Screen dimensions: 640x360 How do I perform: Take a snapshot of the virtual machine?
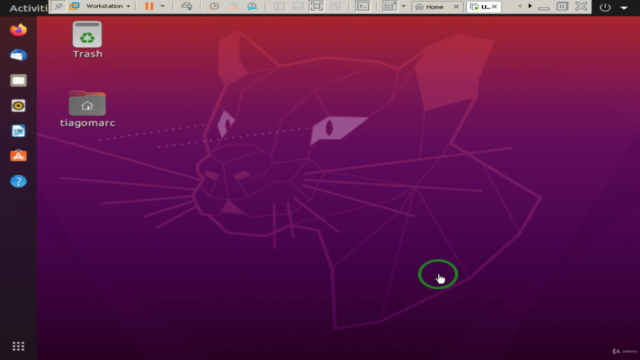pos(214,6)
